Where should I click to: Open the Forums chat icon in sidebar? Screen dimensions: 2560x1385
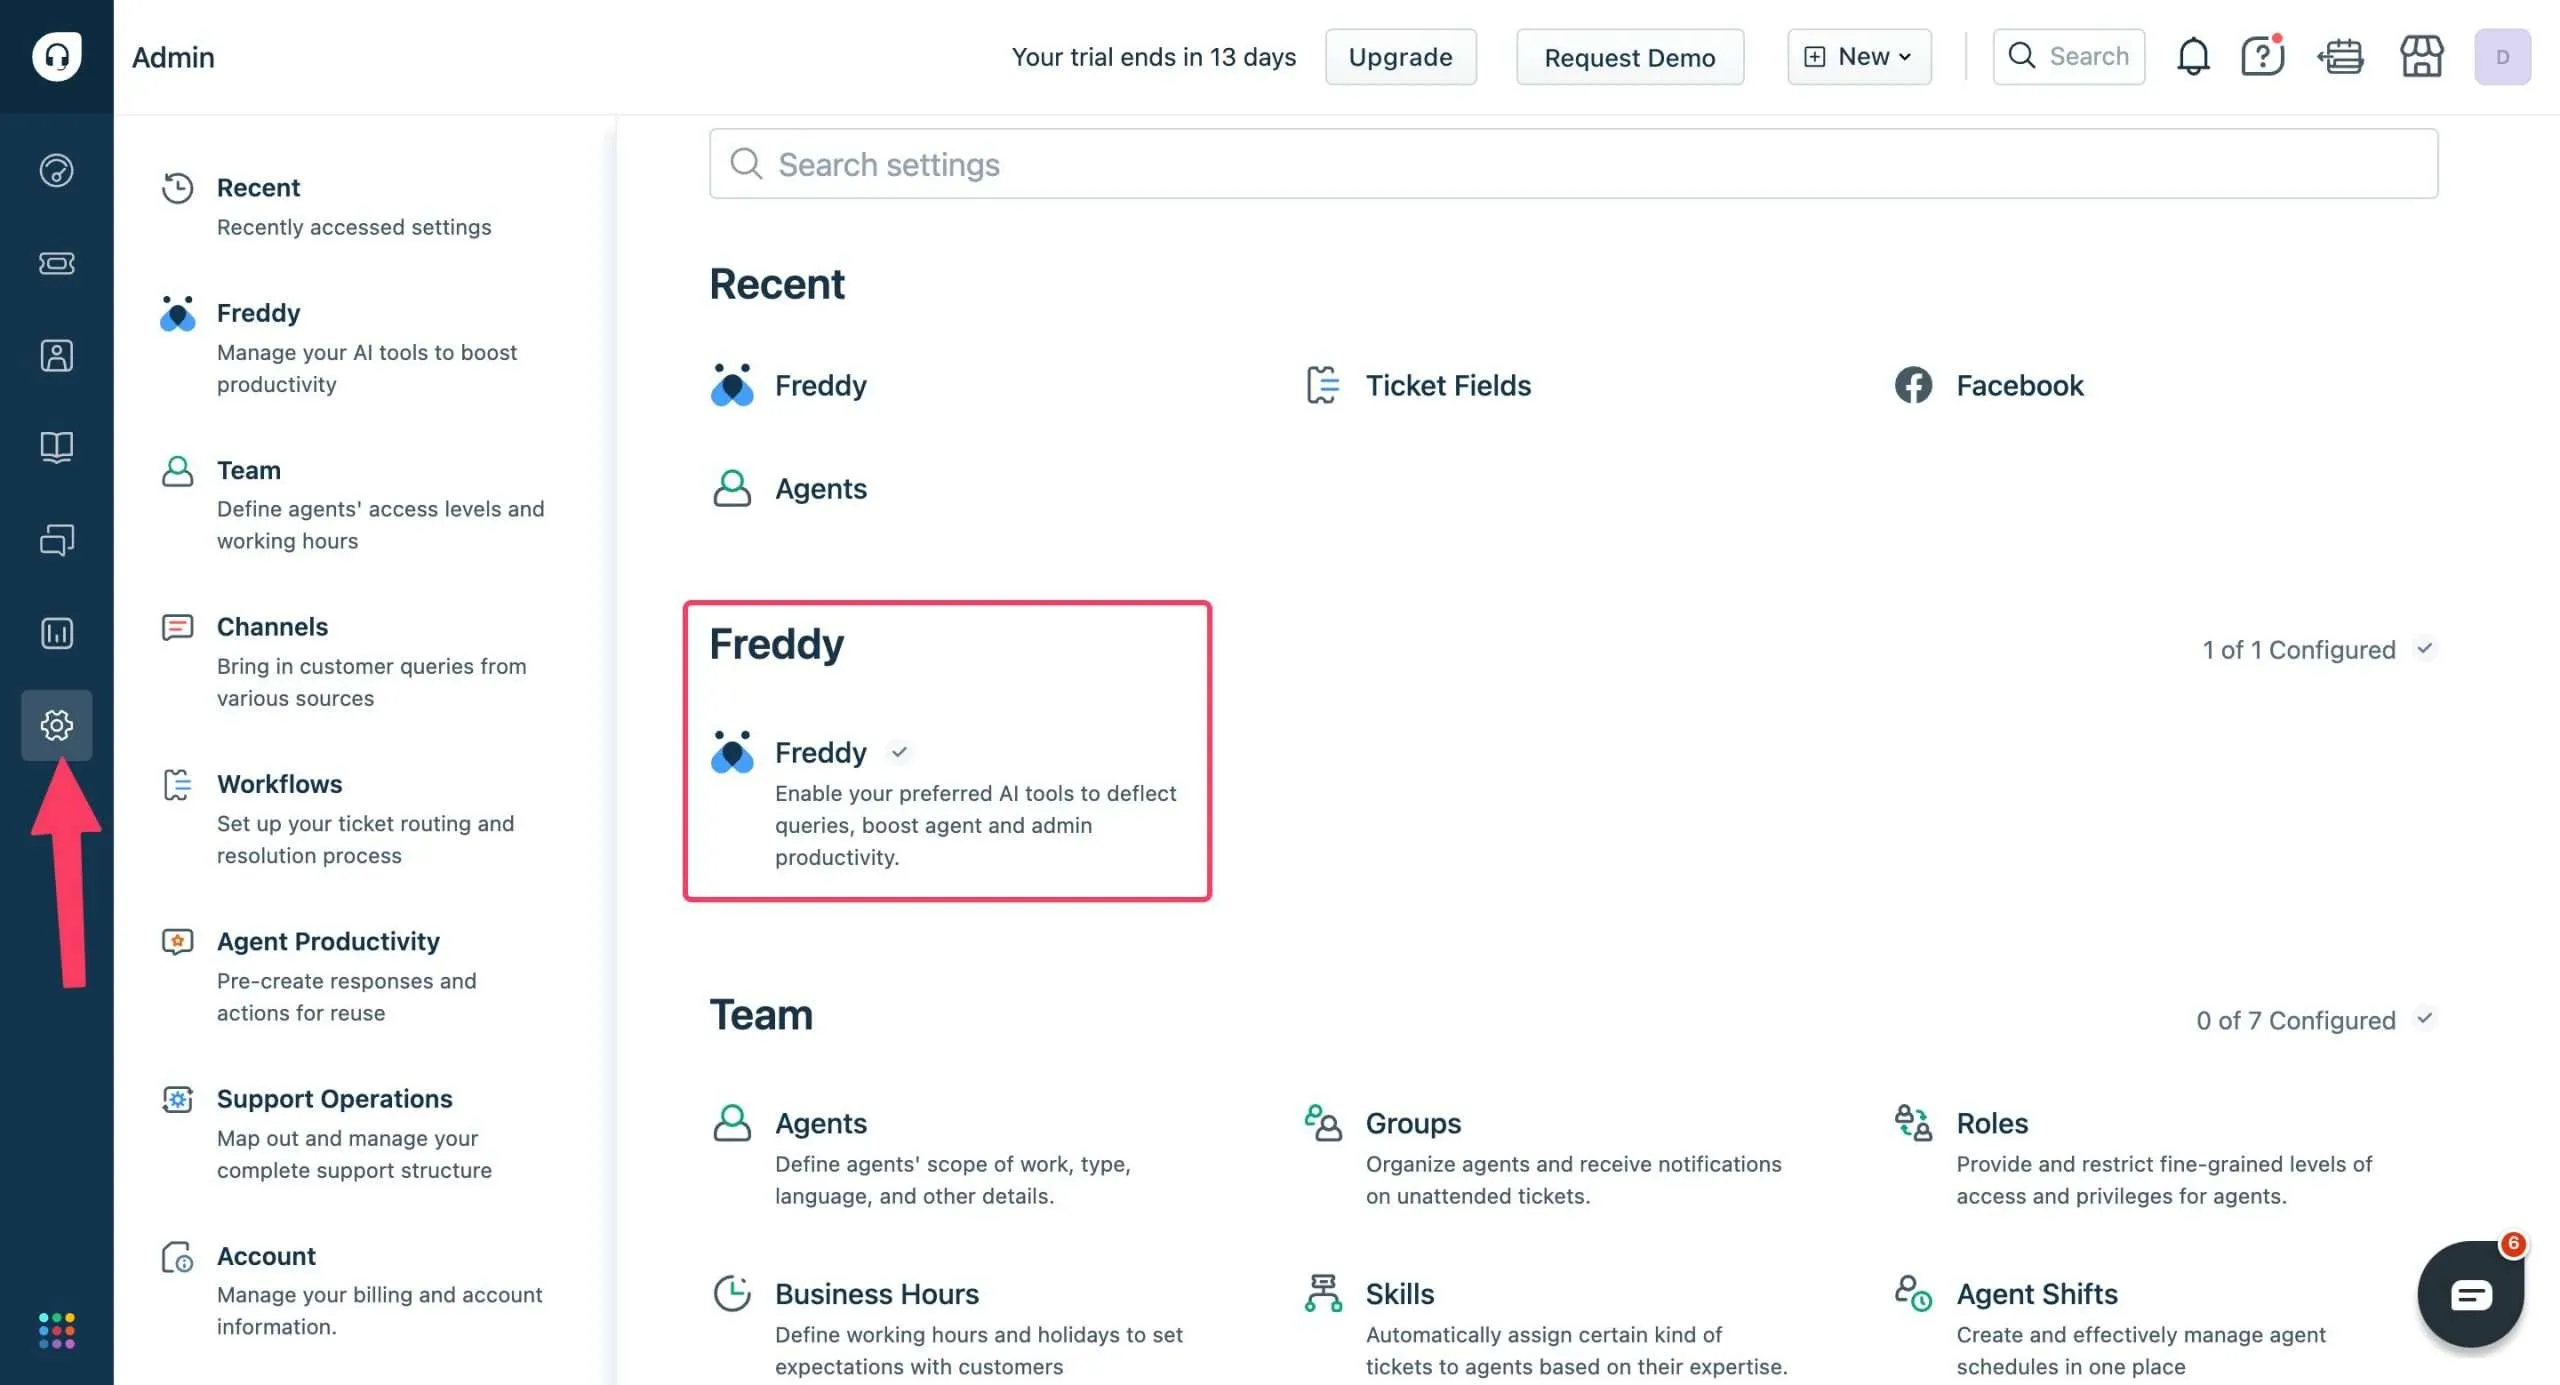56,540
